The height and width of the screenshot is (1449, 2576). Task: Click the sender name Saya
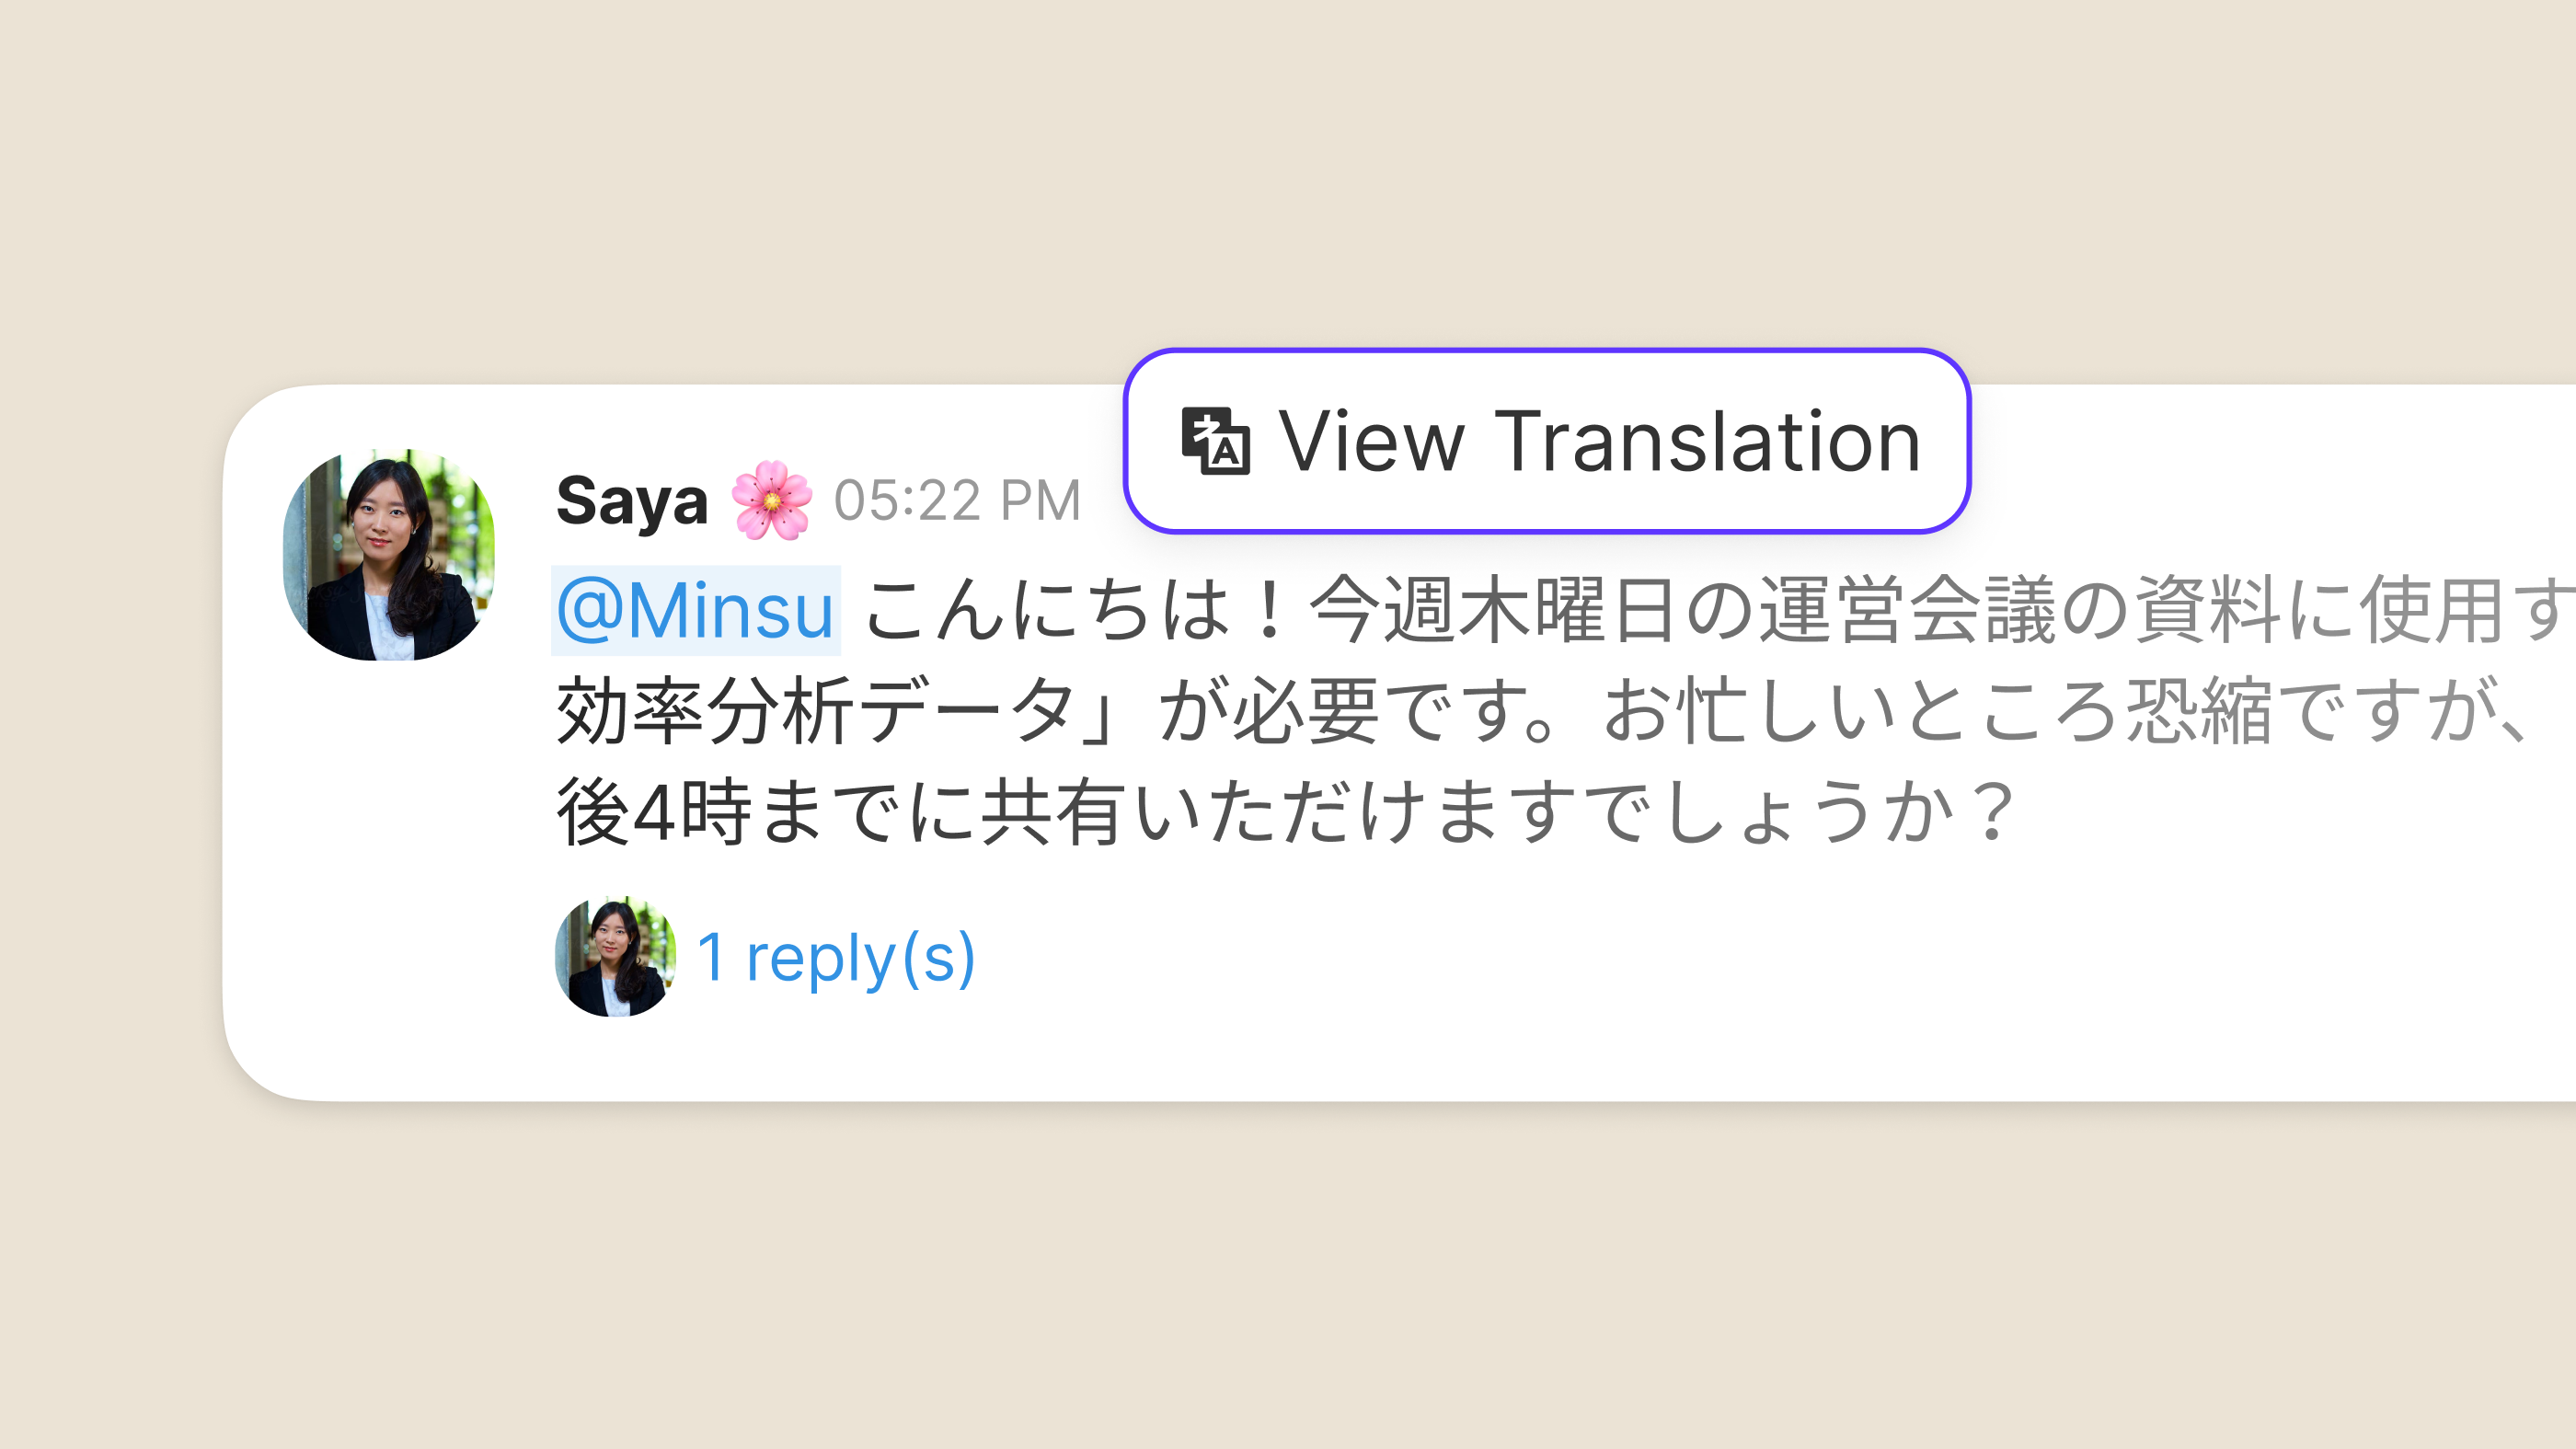[x=631, y=500]
